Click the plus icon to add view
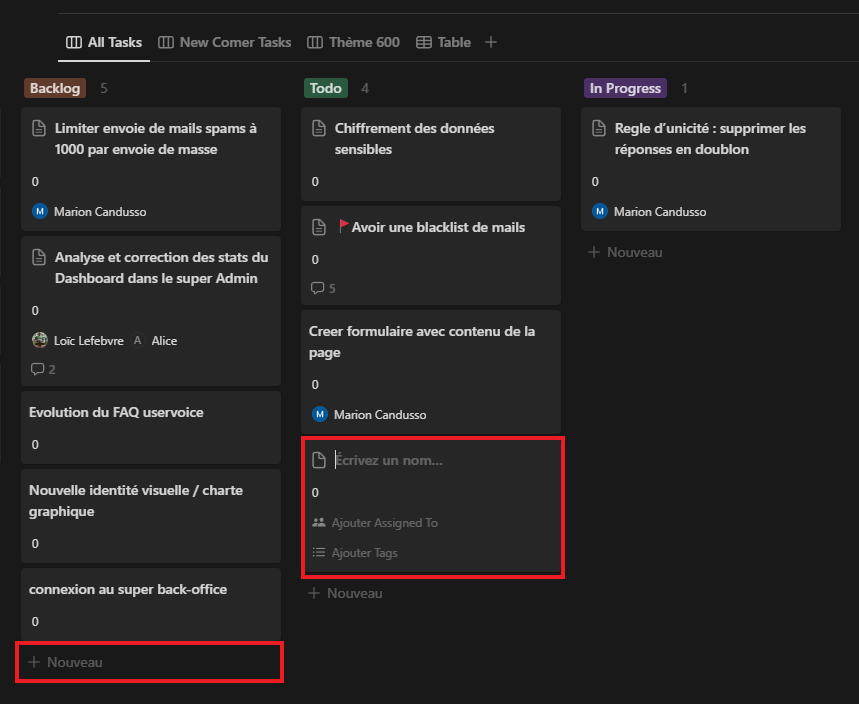This screenshot has width=859, height=704. pos(491,42)
